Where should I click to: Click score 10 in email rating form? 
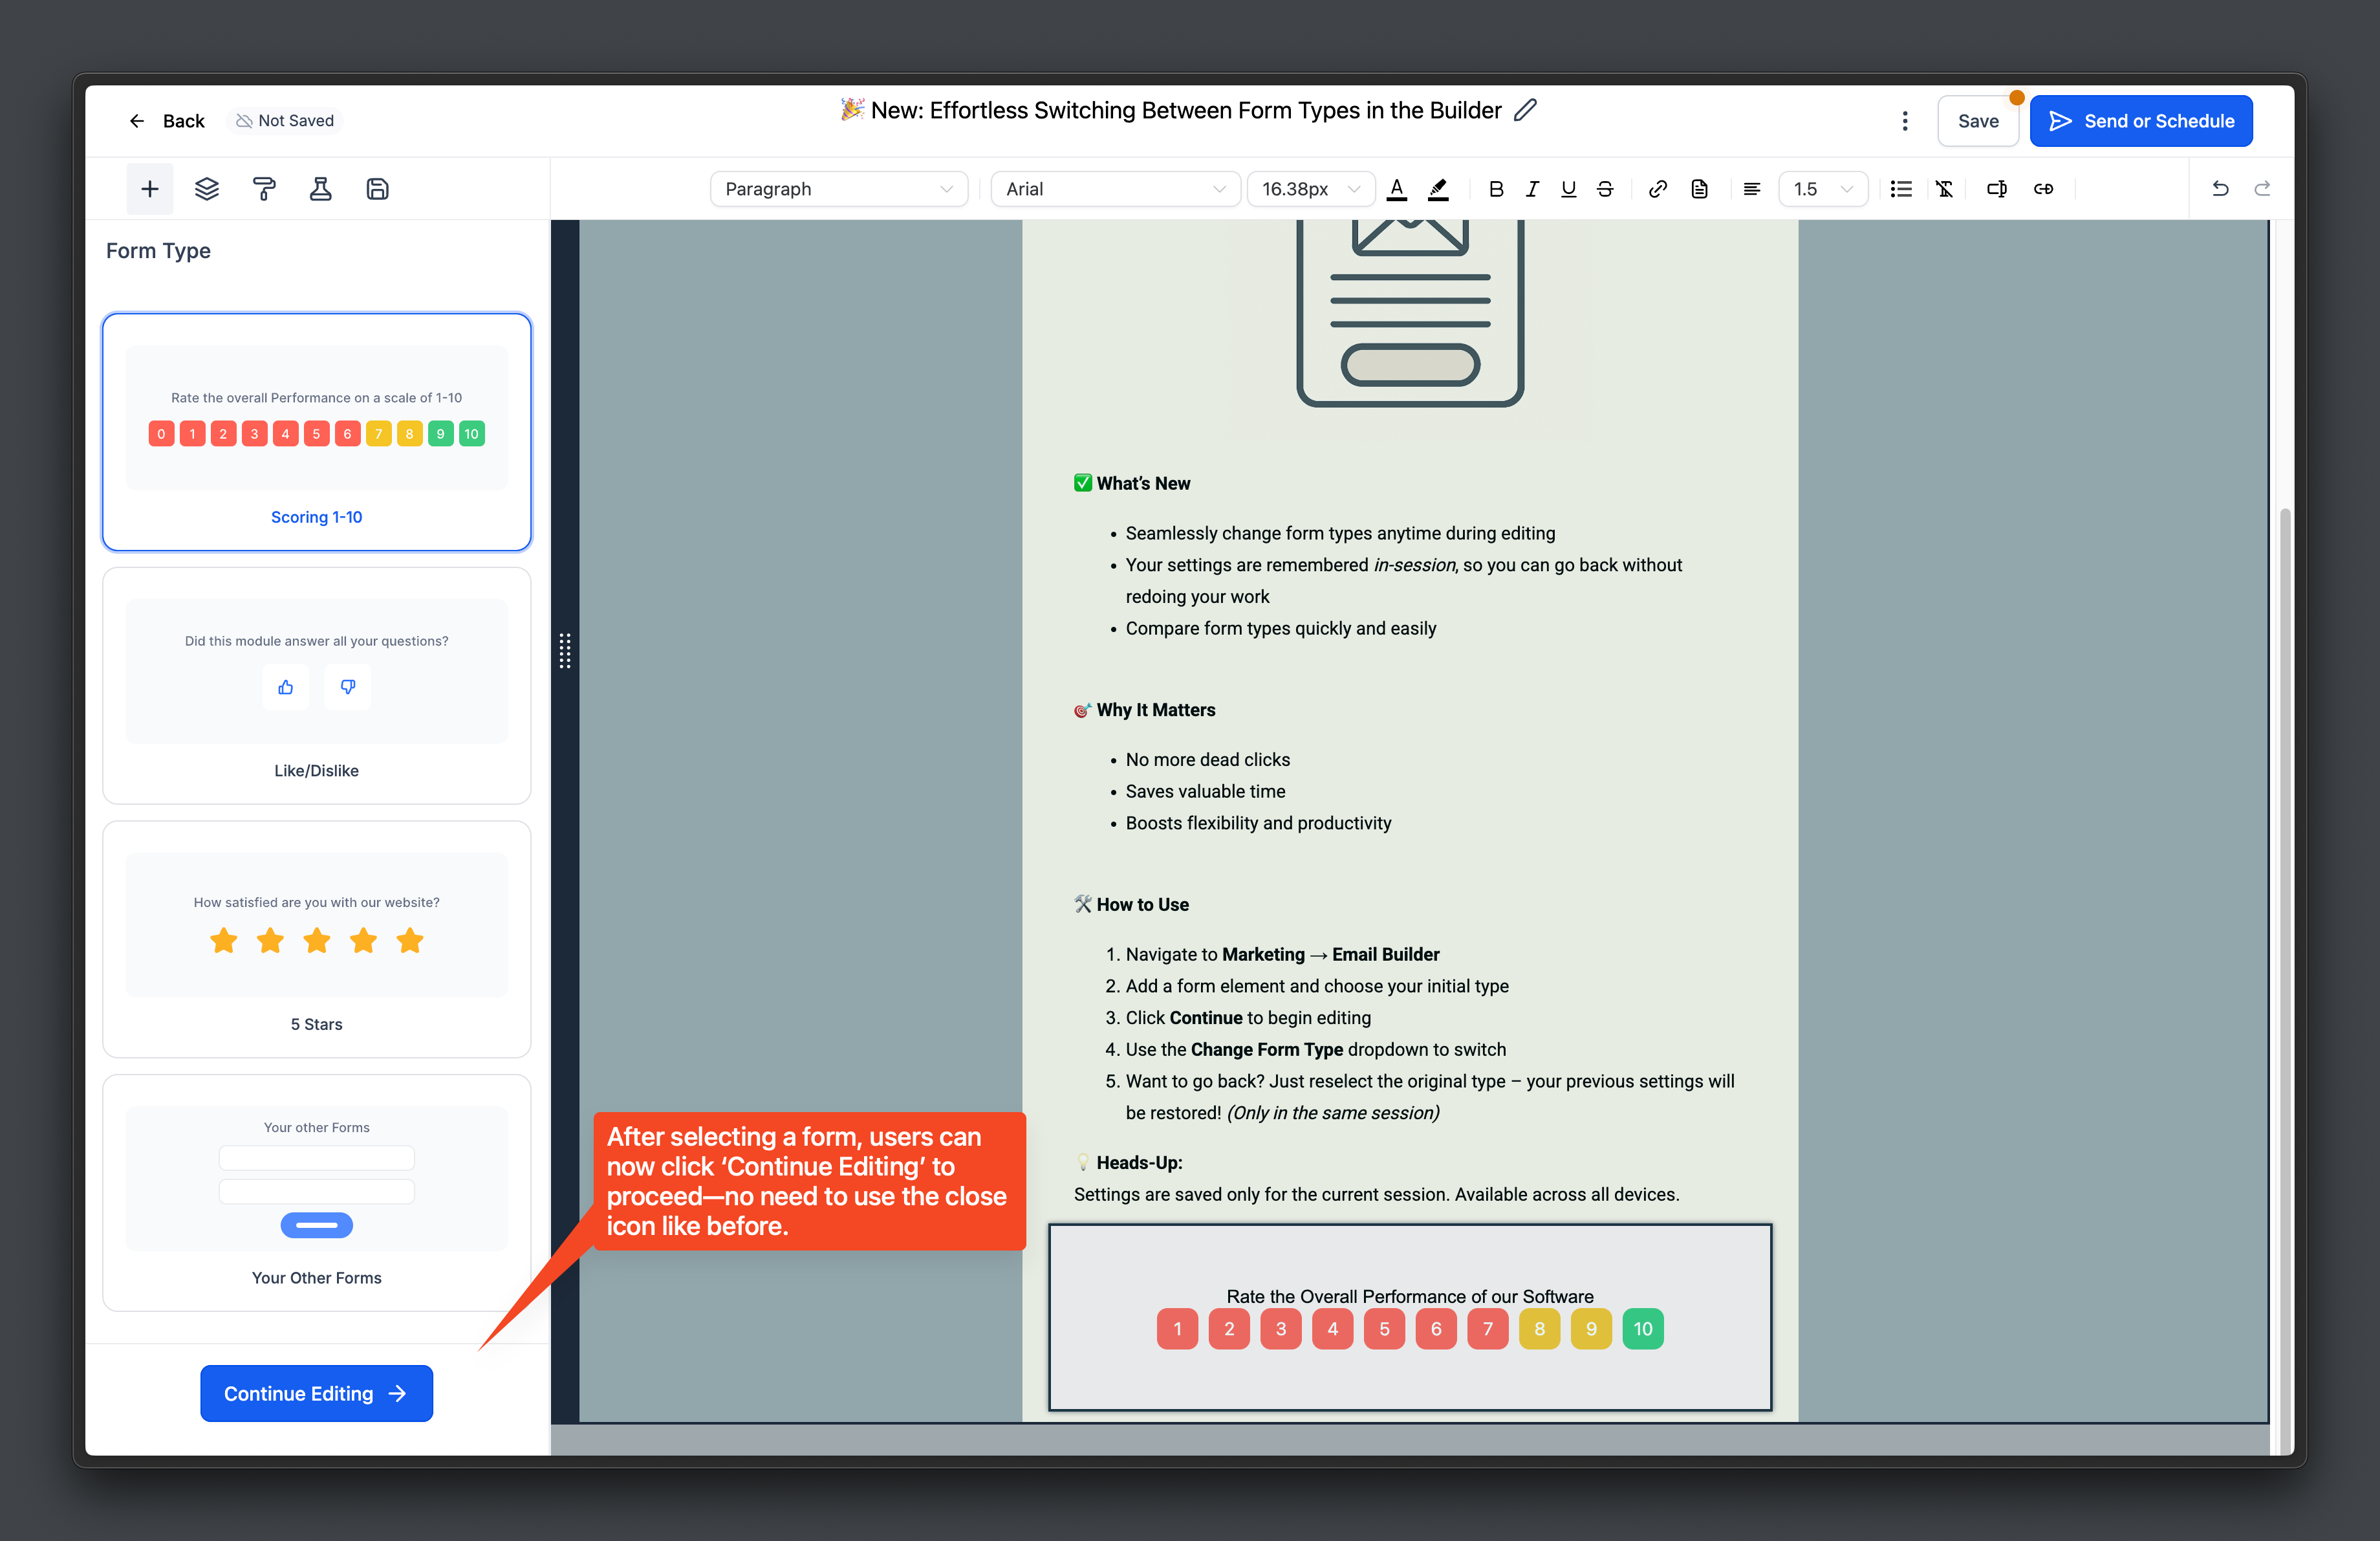[1643, 1329]
